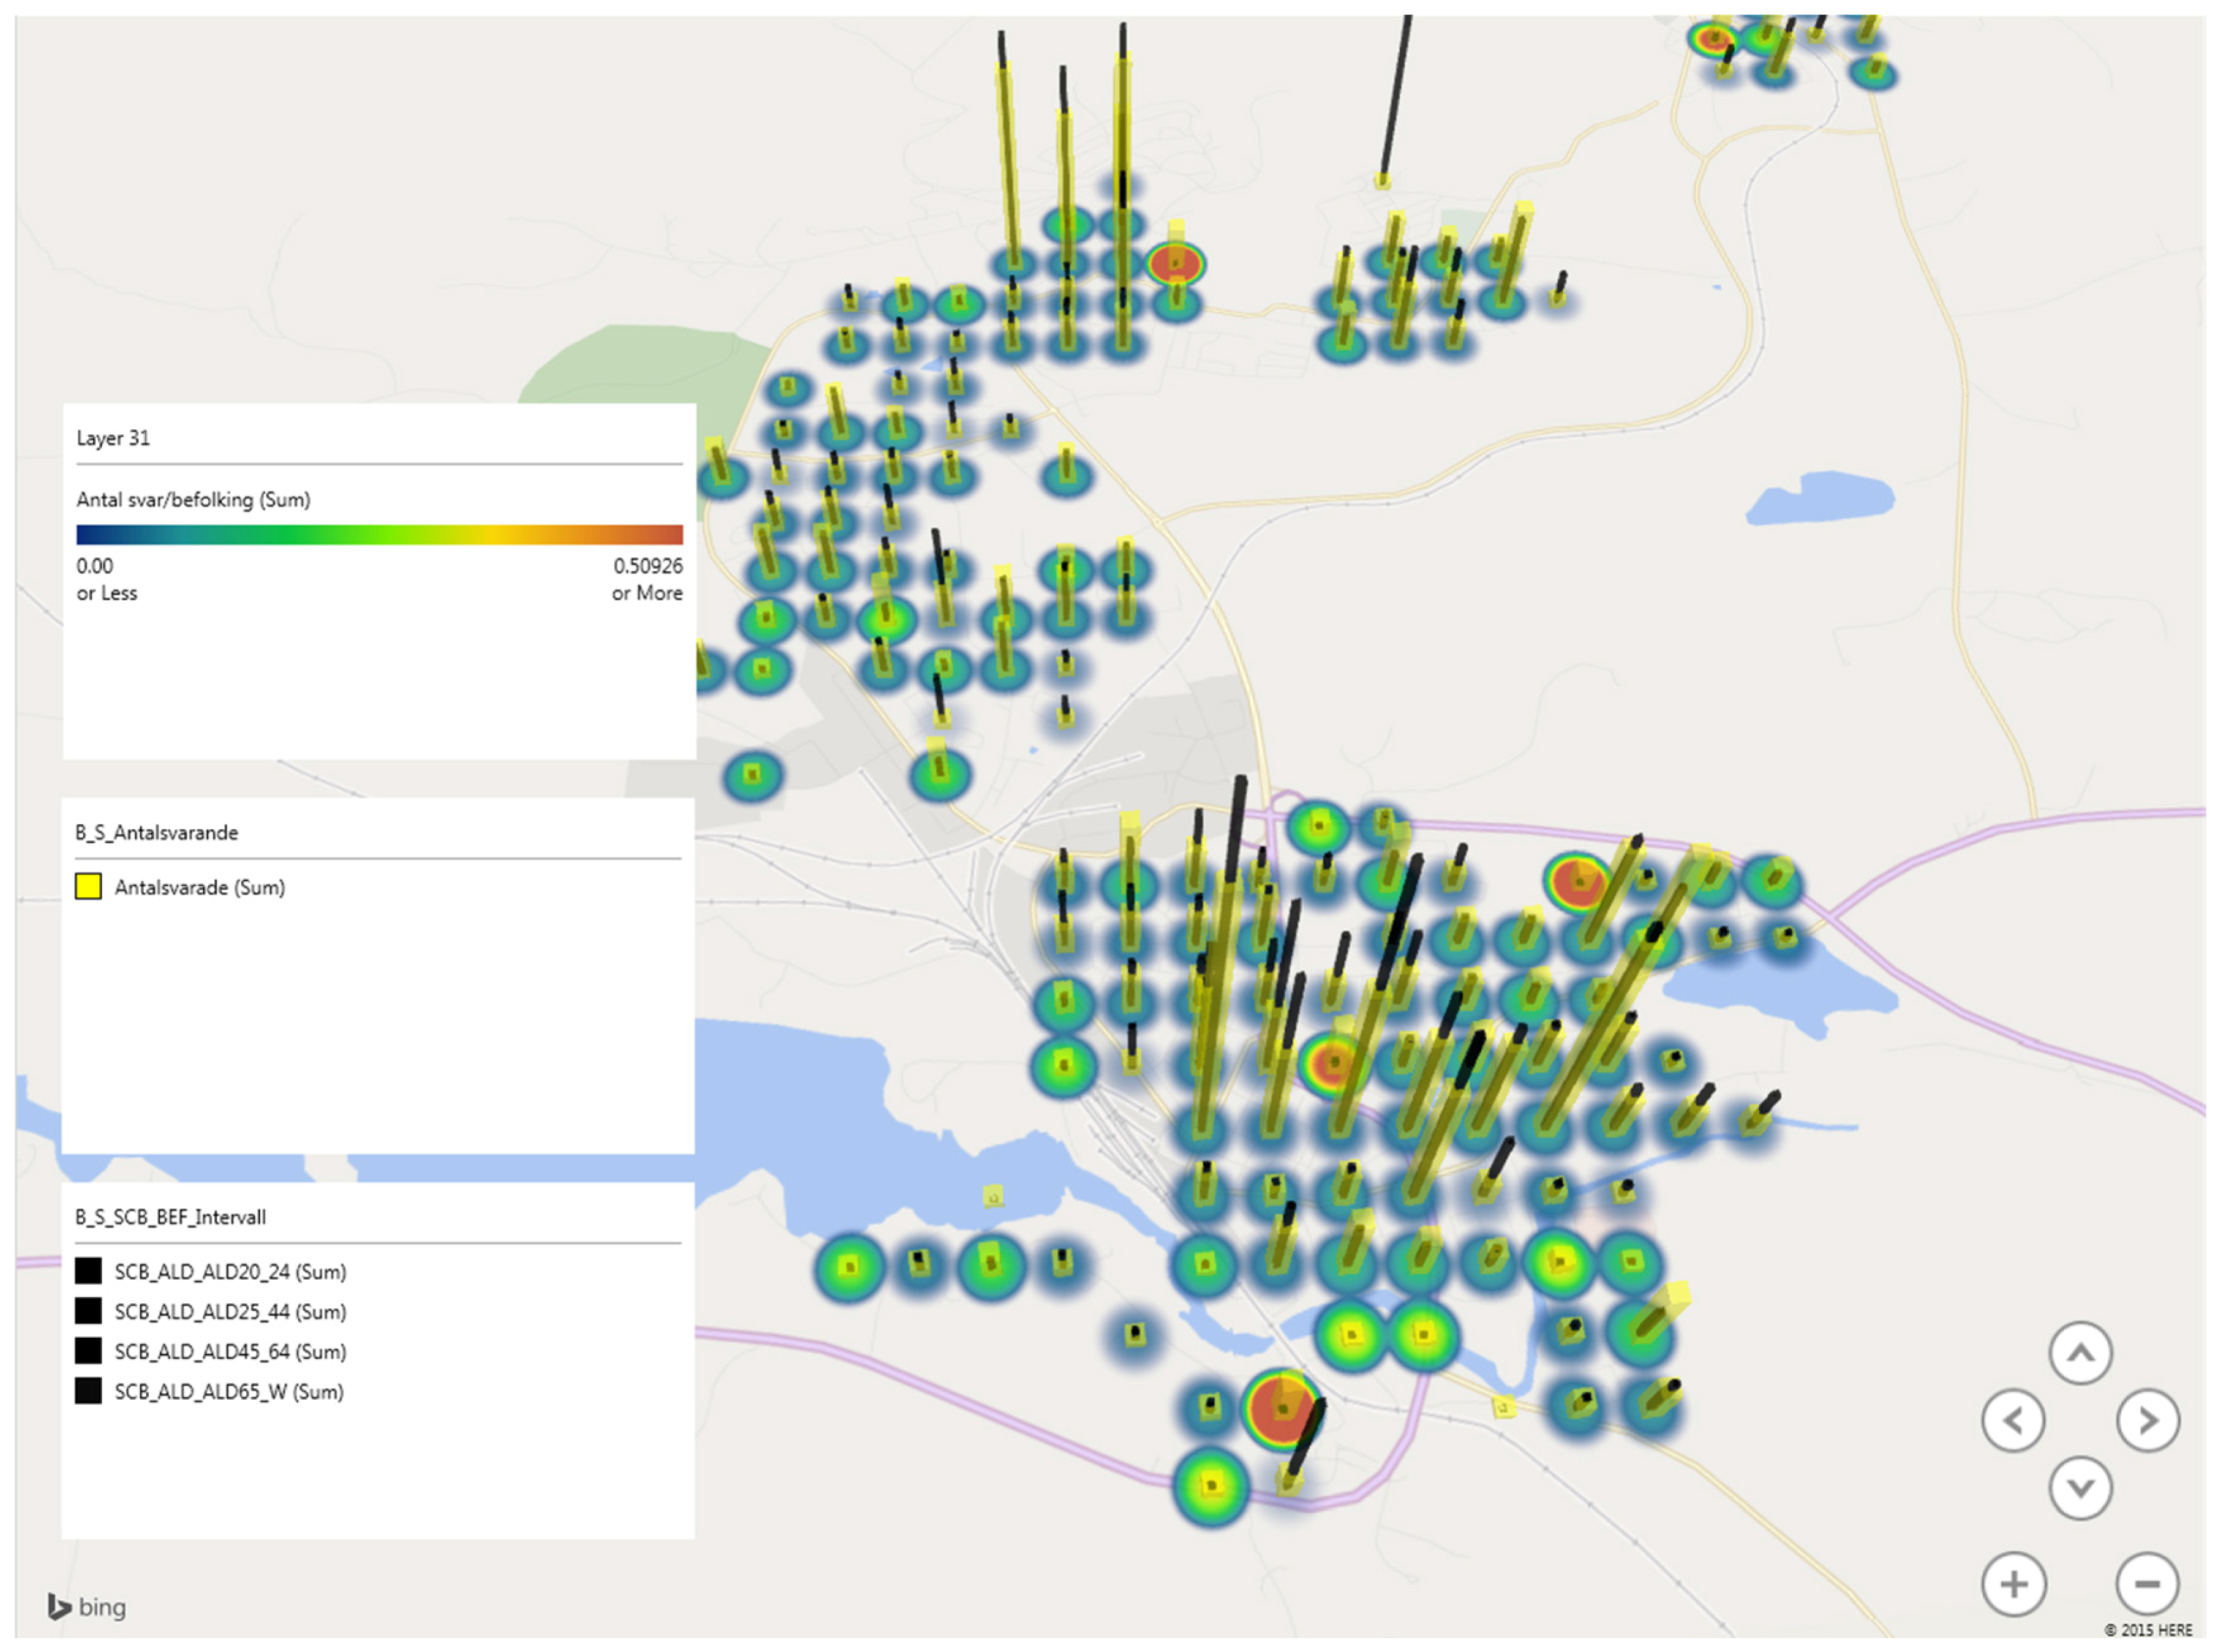Image resolution: width=2222 pixels, height=1652 pixels.
Task: Click the SCB_ALD_ALD45_64 (Sum) legend entry
Action: point(230,1351)
